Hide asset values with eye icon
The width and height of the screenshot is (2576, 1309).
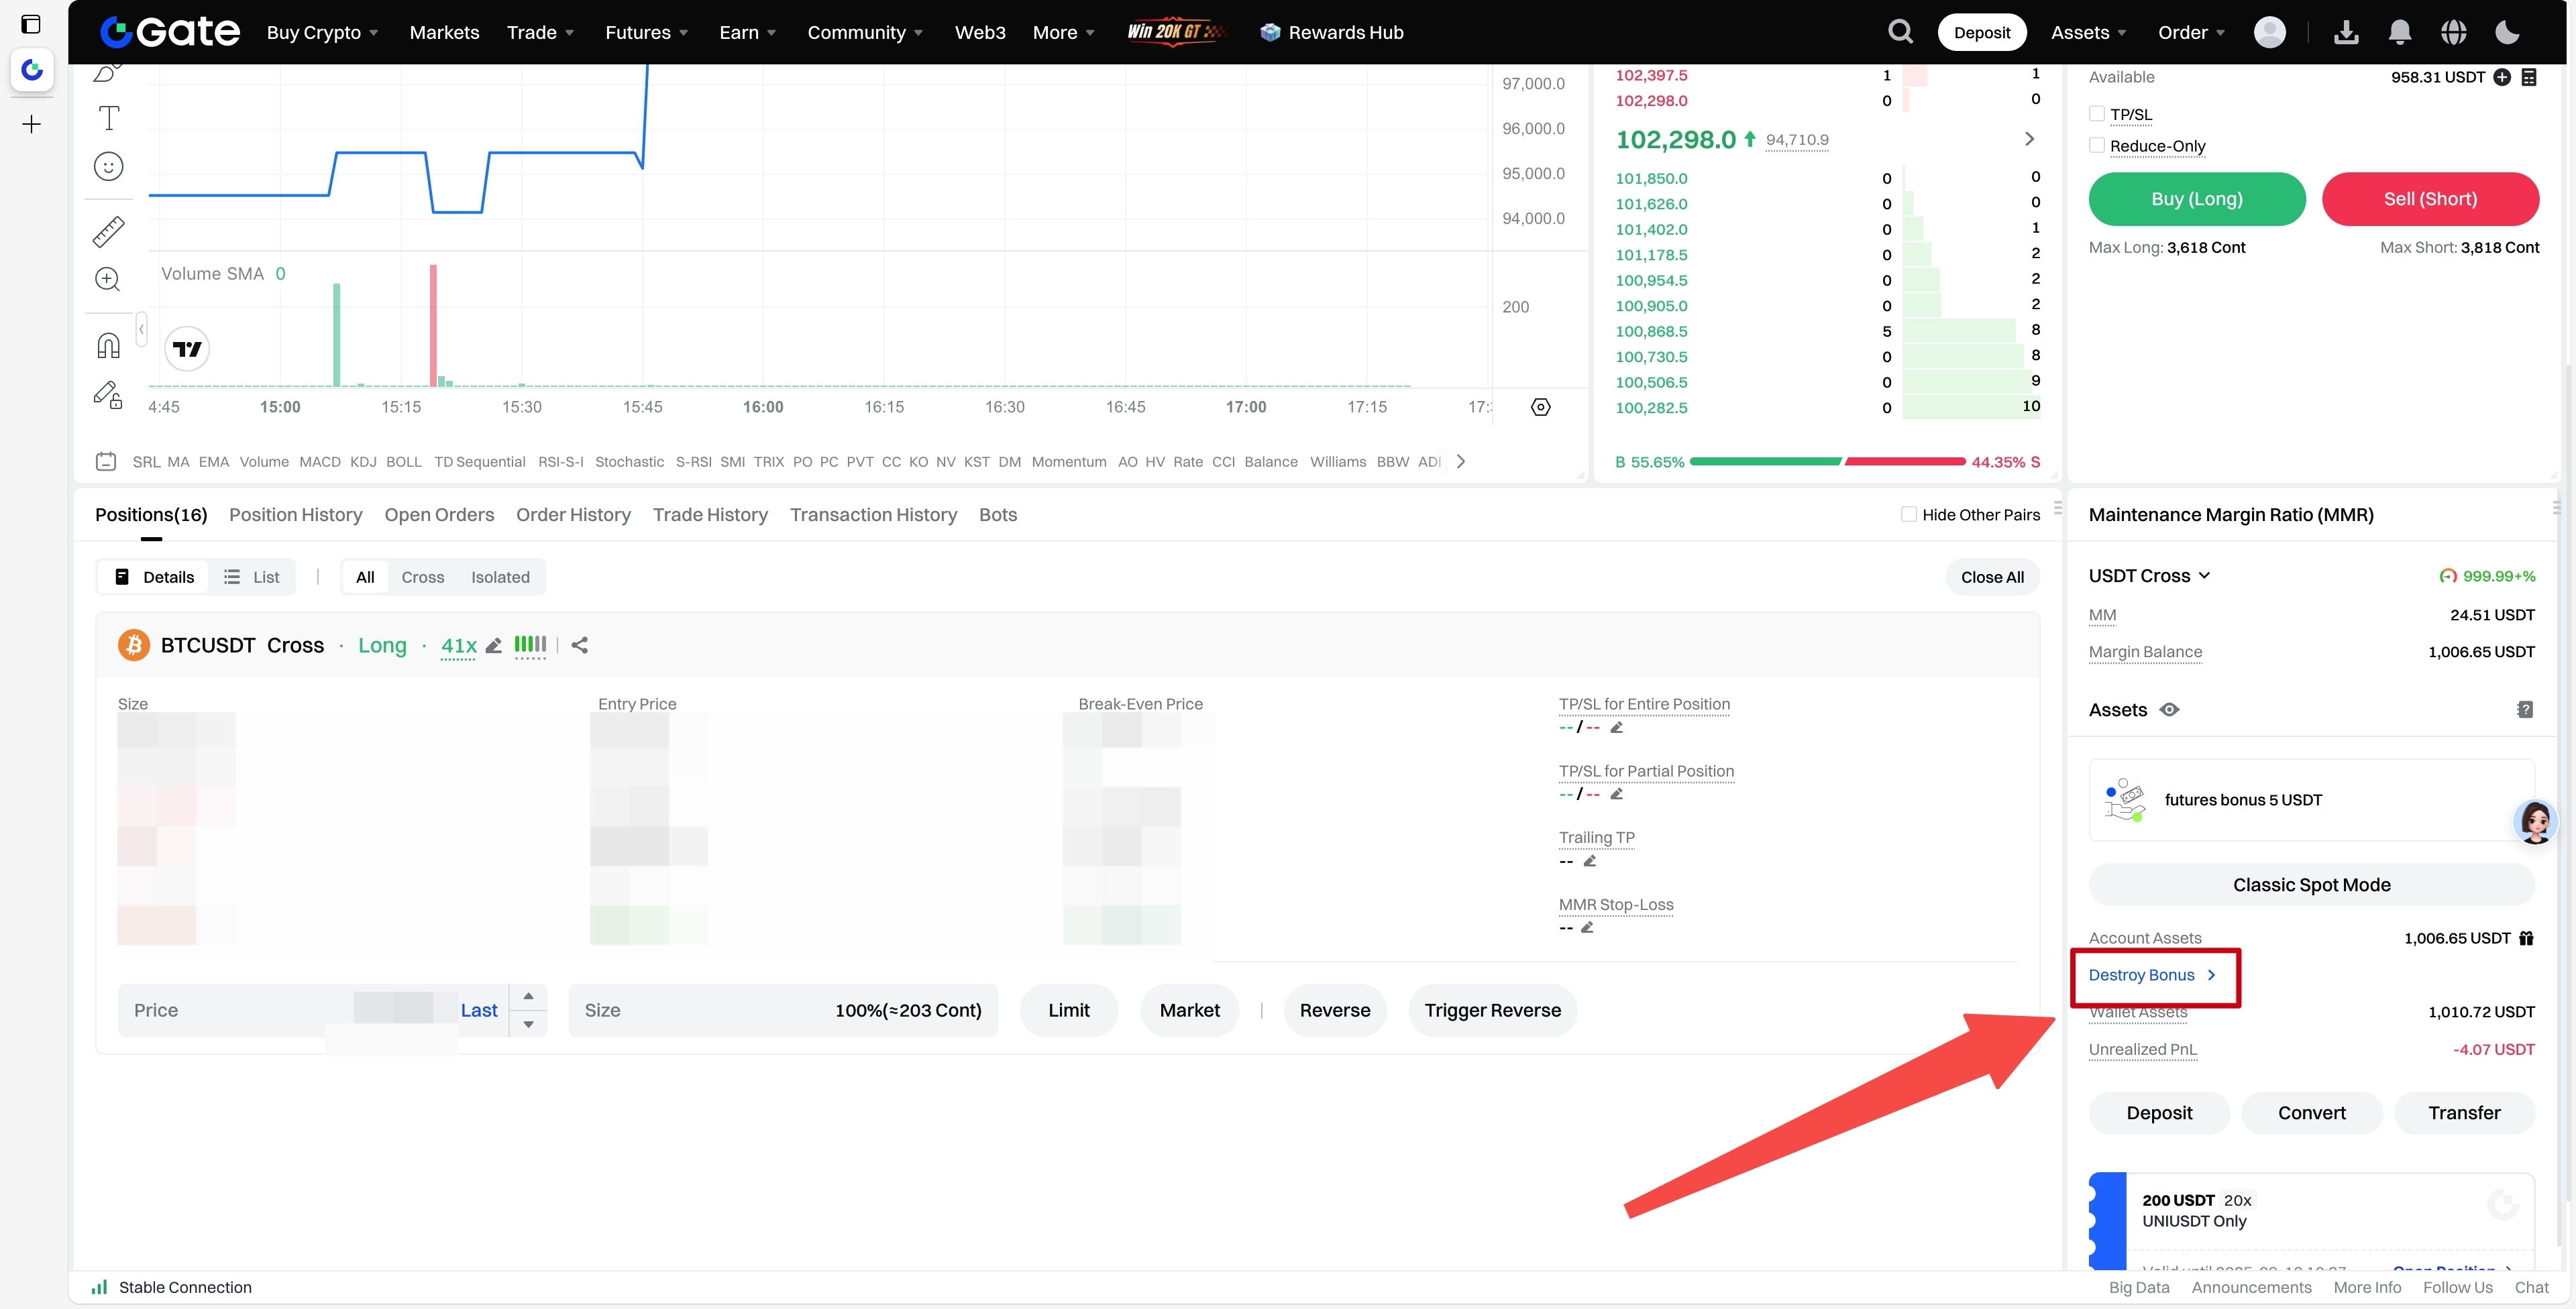click(x=2169, y=709)
